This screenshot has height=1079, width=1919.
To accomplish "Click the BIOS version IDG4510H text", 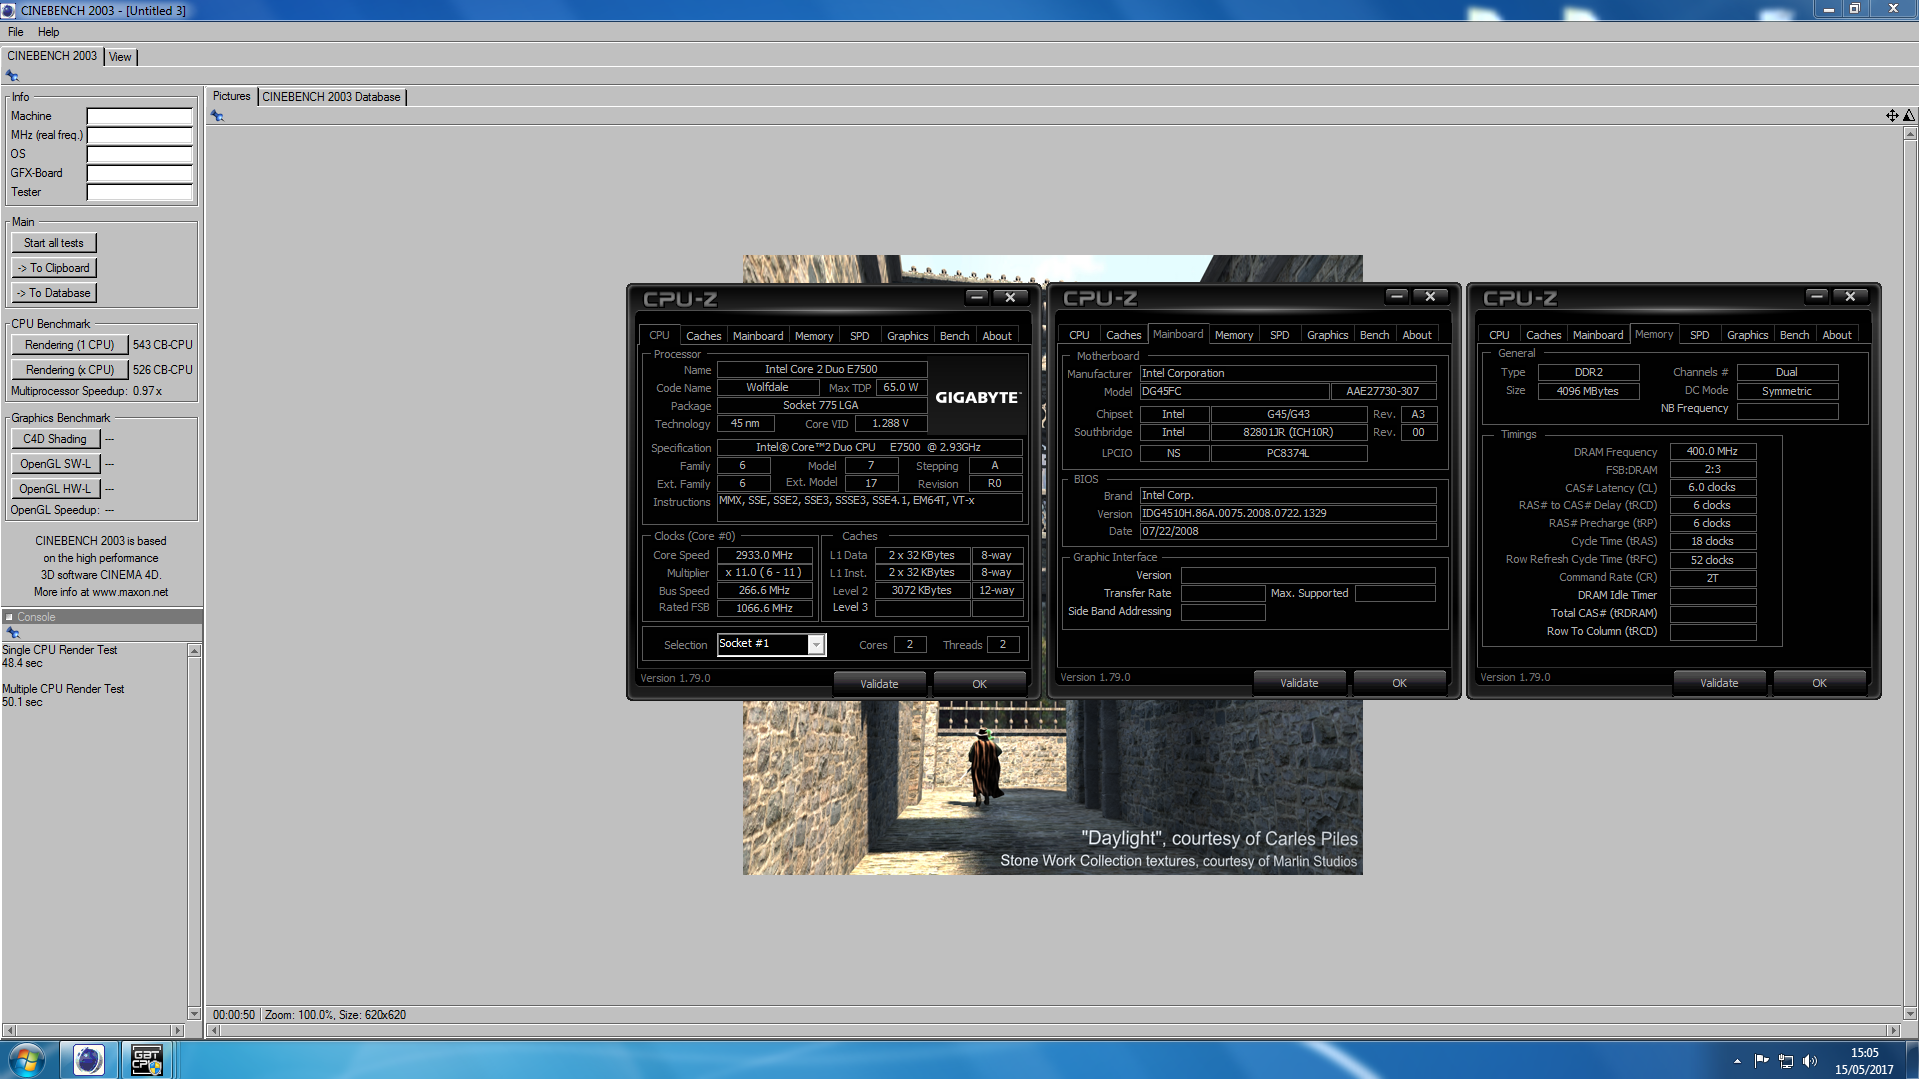I will click(x=1287, y=513).
